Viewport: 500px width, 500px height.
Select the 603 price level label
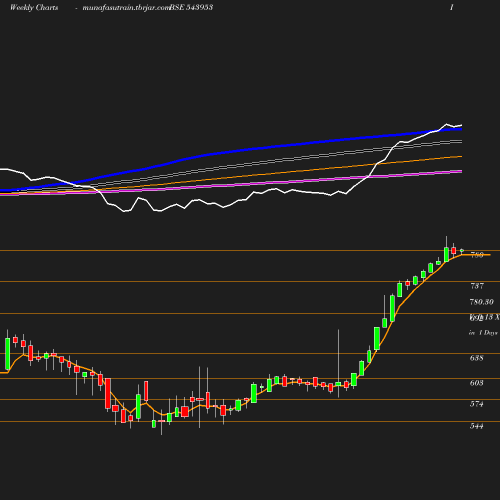point(476,383)
